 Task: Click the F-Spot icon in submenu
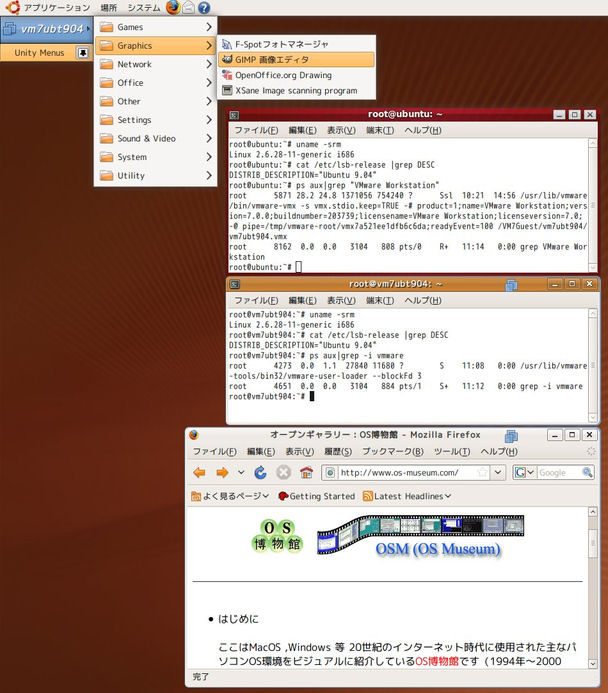[x=227, y=44]
